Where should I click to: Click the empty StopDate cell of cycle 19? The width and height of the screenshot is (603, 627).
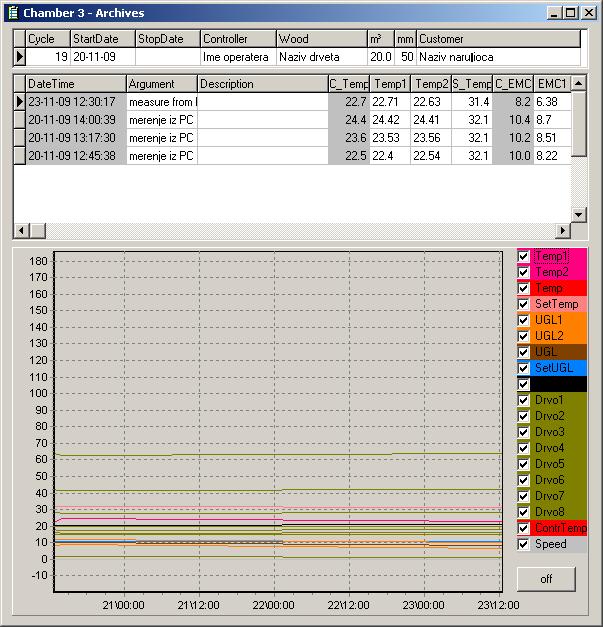168,57
